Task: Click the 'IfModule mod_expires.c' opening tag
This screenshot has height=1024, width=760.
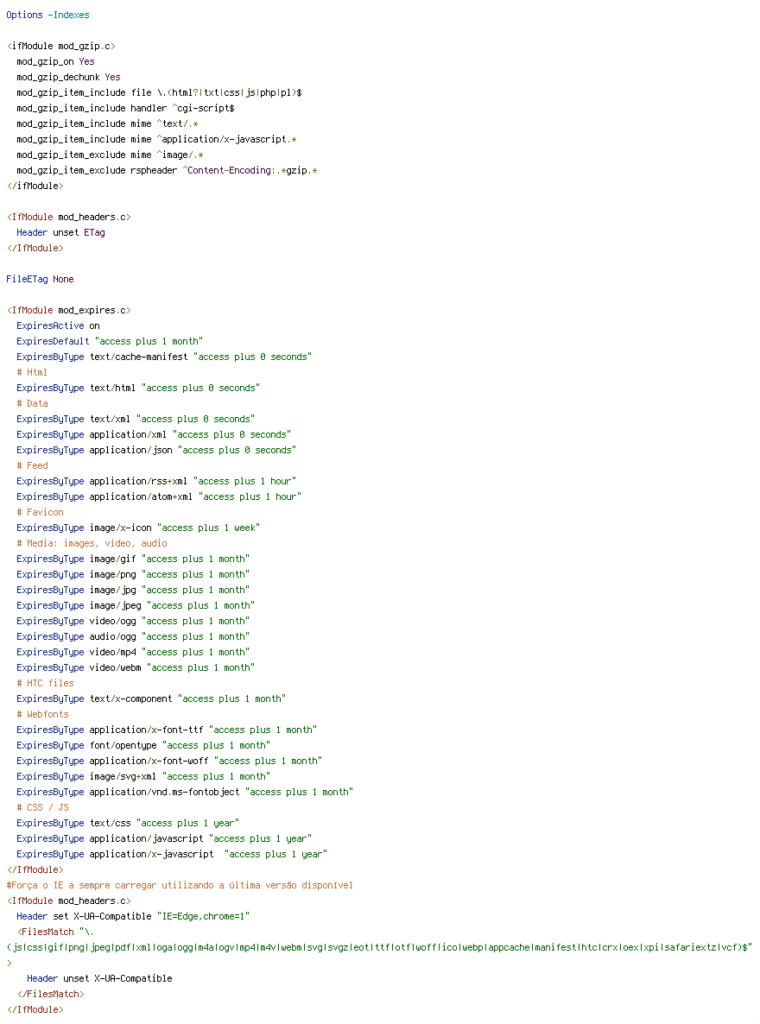Action: [68, 310]
